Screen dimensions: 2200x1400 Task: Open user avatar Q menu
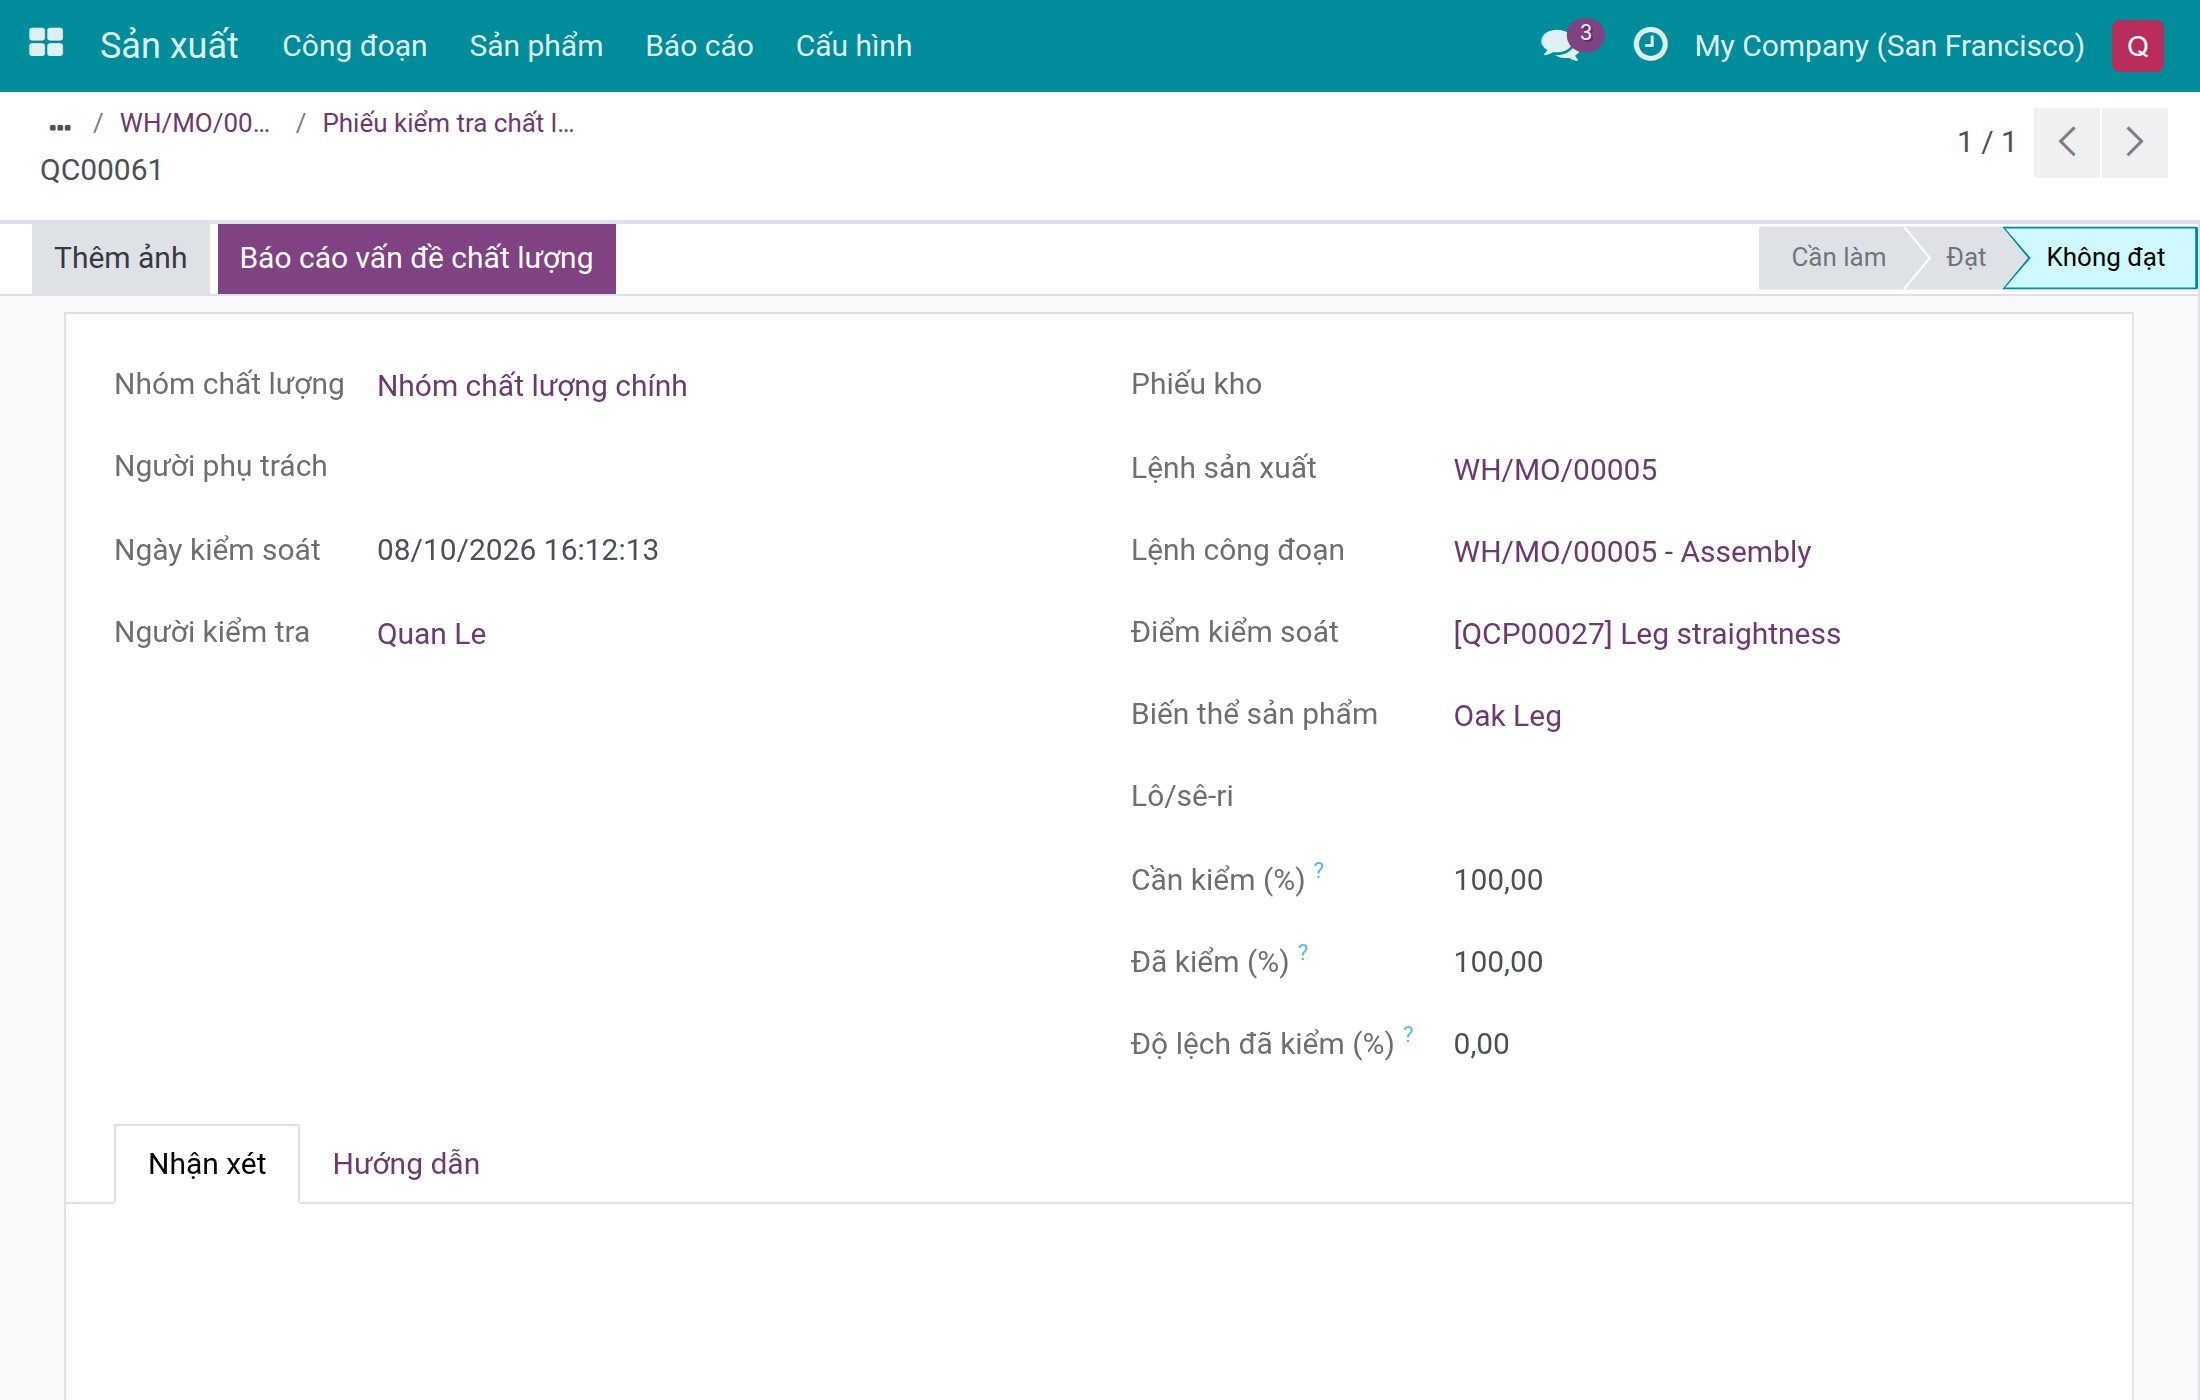[x=2137, y=46]
